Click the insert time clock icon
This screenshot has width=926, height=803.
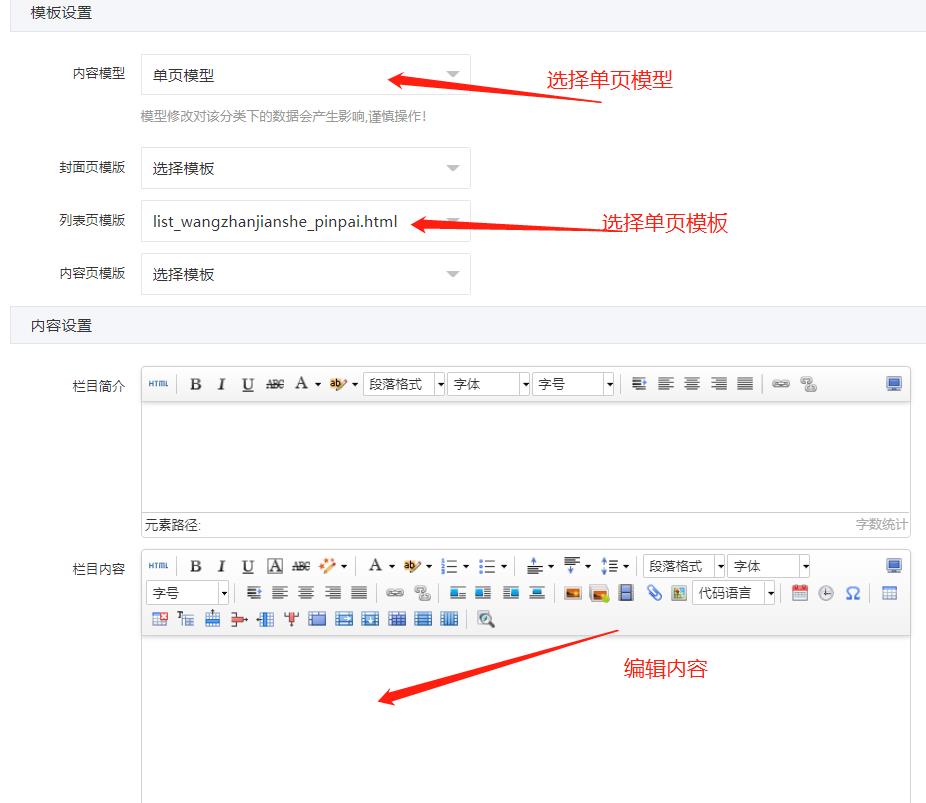tap(825, 593)
